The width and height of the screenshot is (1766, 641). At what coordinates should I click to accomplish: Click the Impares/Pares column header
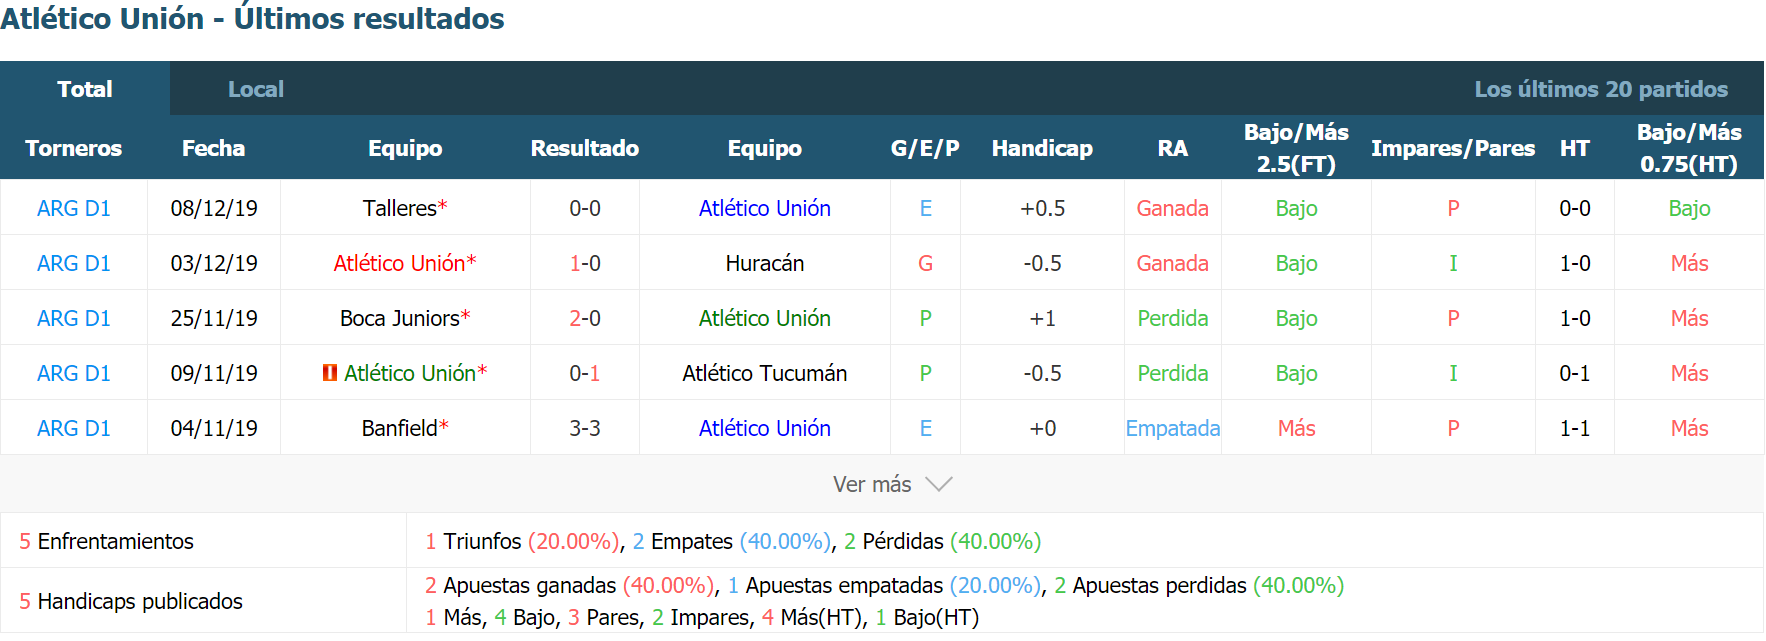tap(1453, 148)
